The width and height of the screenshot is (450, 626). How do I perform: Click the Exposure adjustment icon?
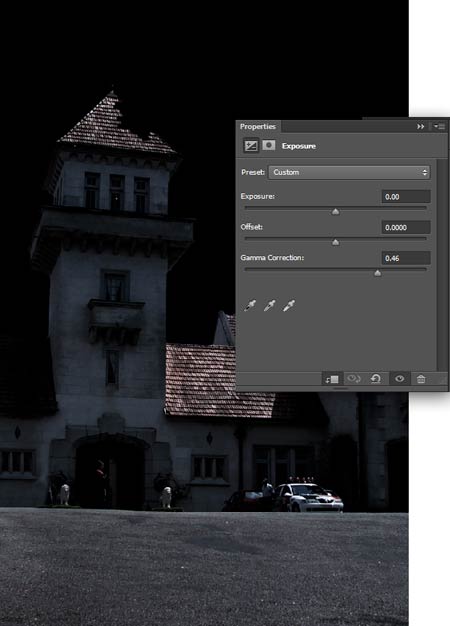tap(251, 146)
